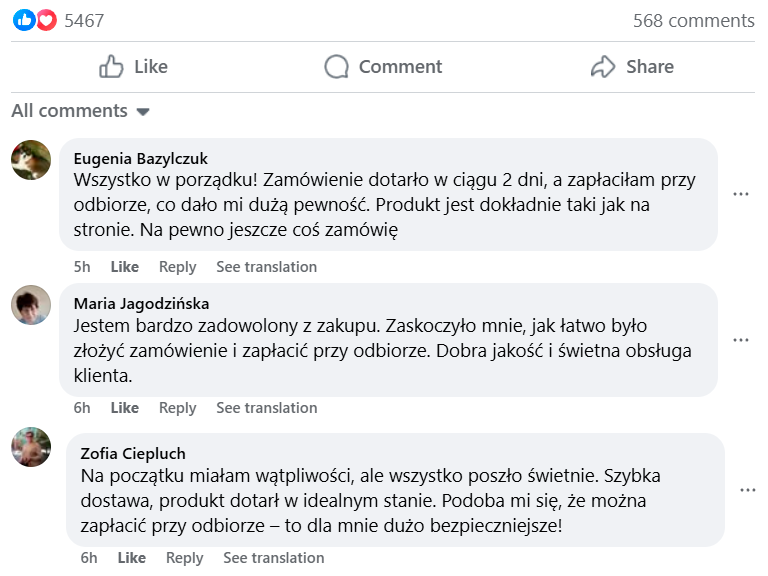768x576 pixels.
Task: See translation of Eugenia Bazylczuk's comment
Action: 266,267
